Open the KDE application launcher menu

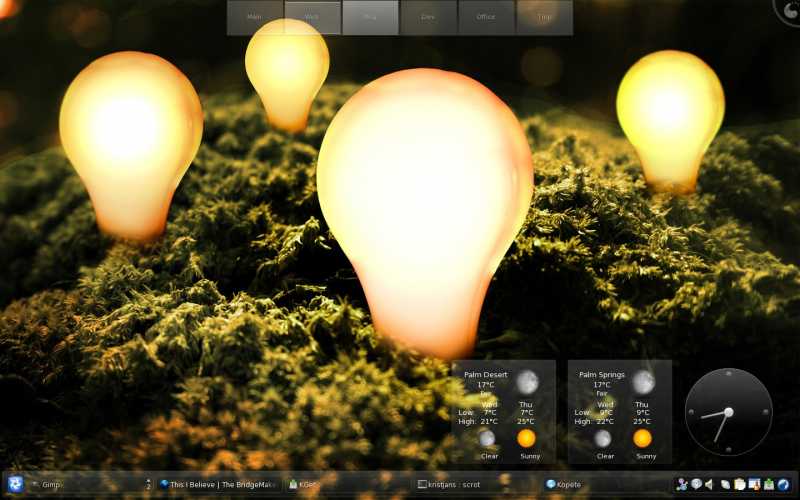(15, 484)
